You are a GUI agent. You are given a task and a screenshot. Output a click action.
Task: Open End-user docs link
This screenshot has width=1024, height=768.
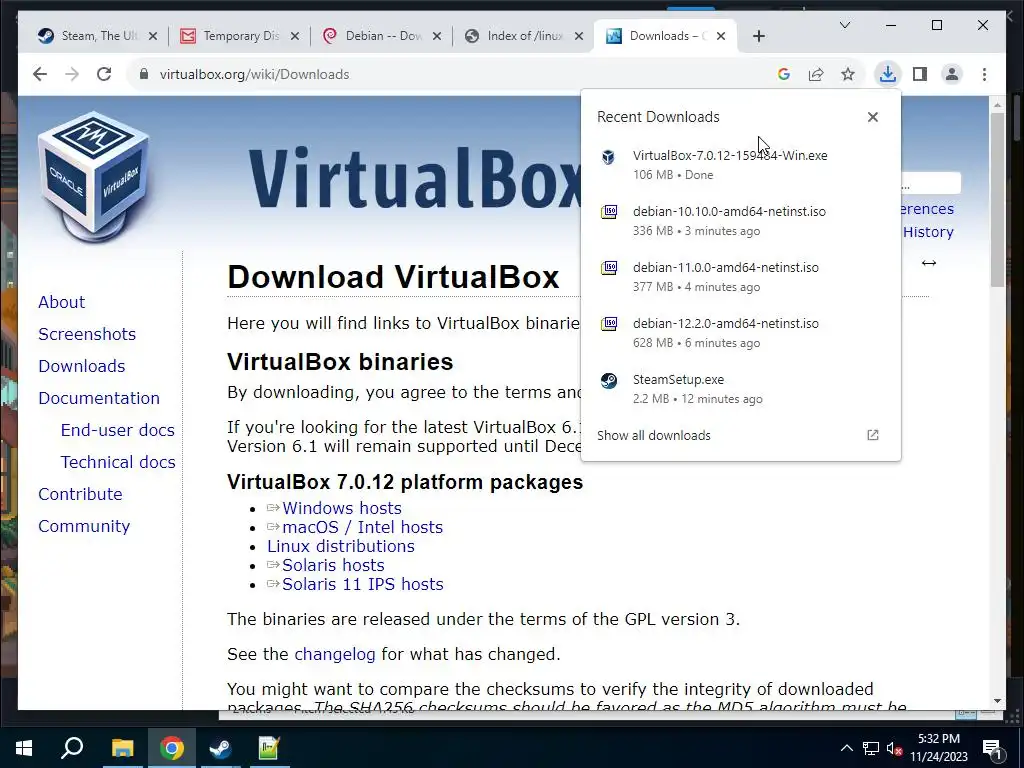pyautogui.click(x=118, y=430)
